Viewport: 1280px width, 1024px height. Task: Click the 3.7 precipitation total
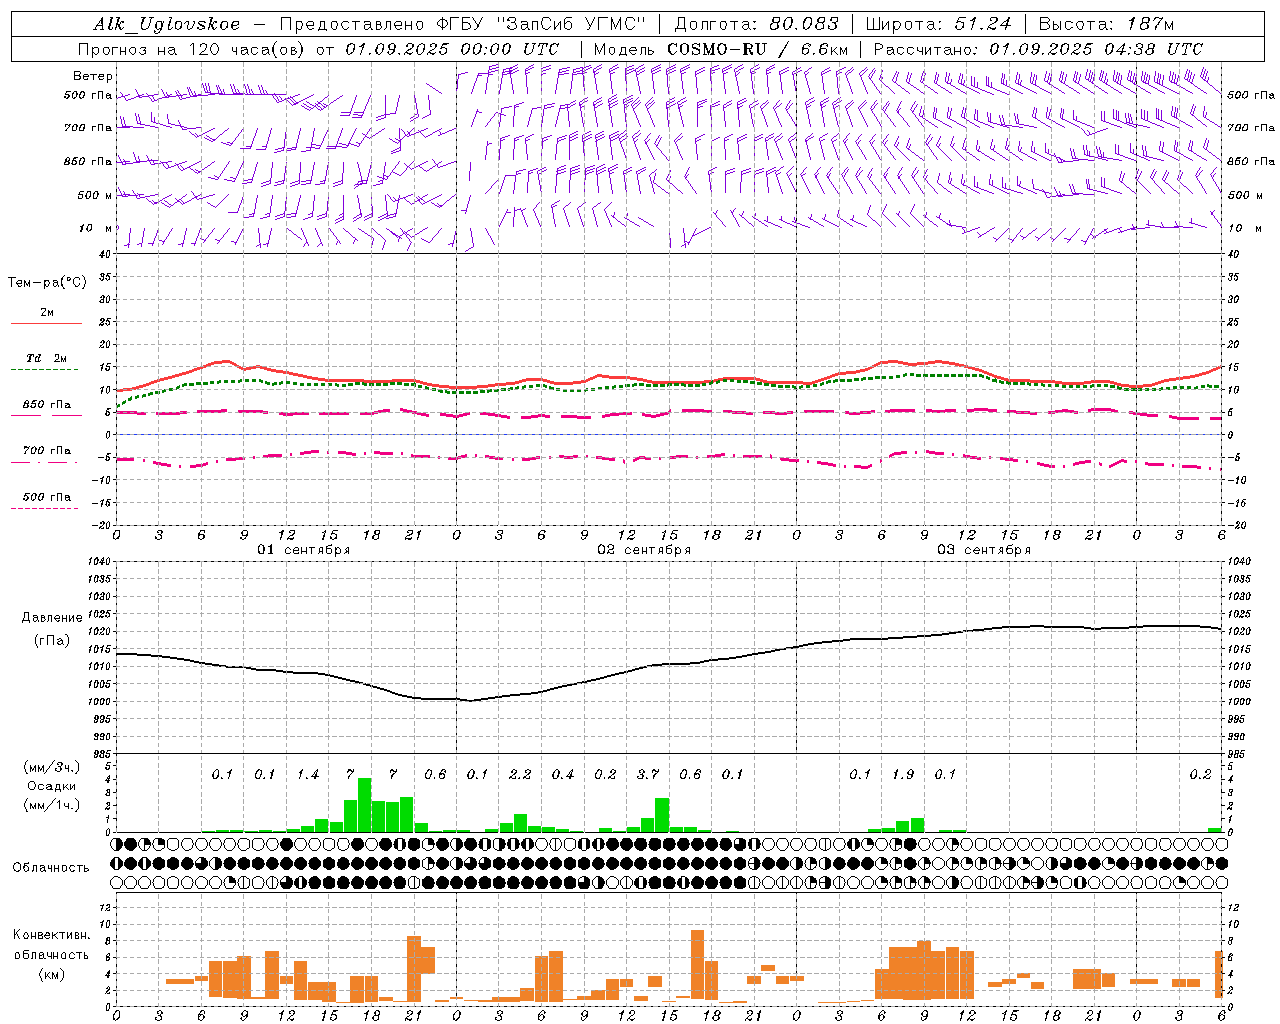(x=648, y=775)
